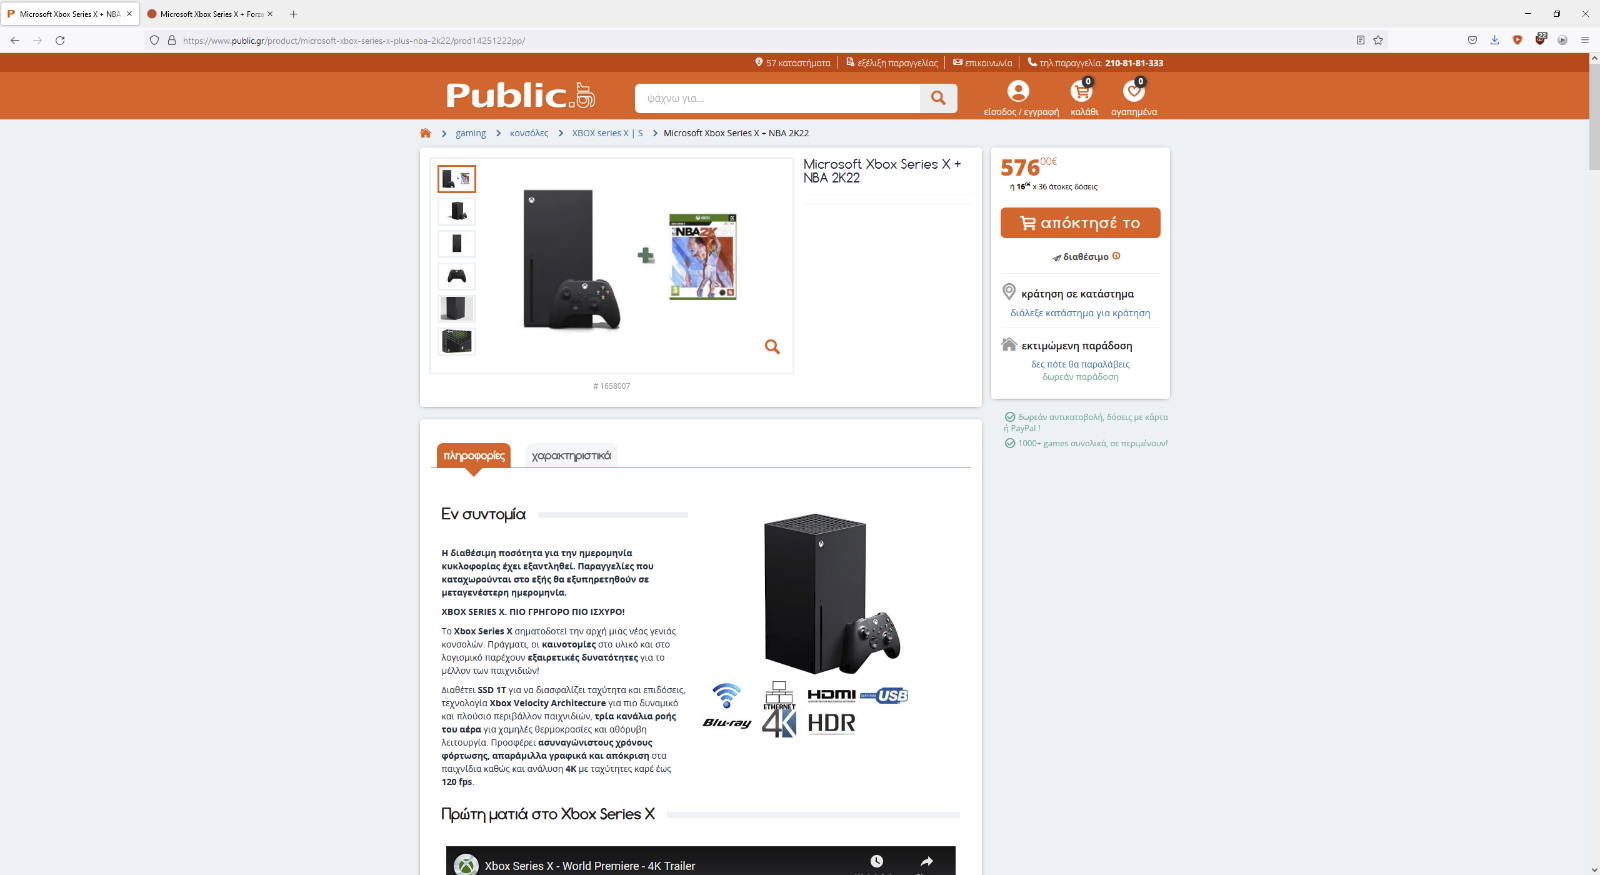Viewport: 1600px width, 875px height.
Task: Select the πληροφορίες tab
Action: point(474,456)
